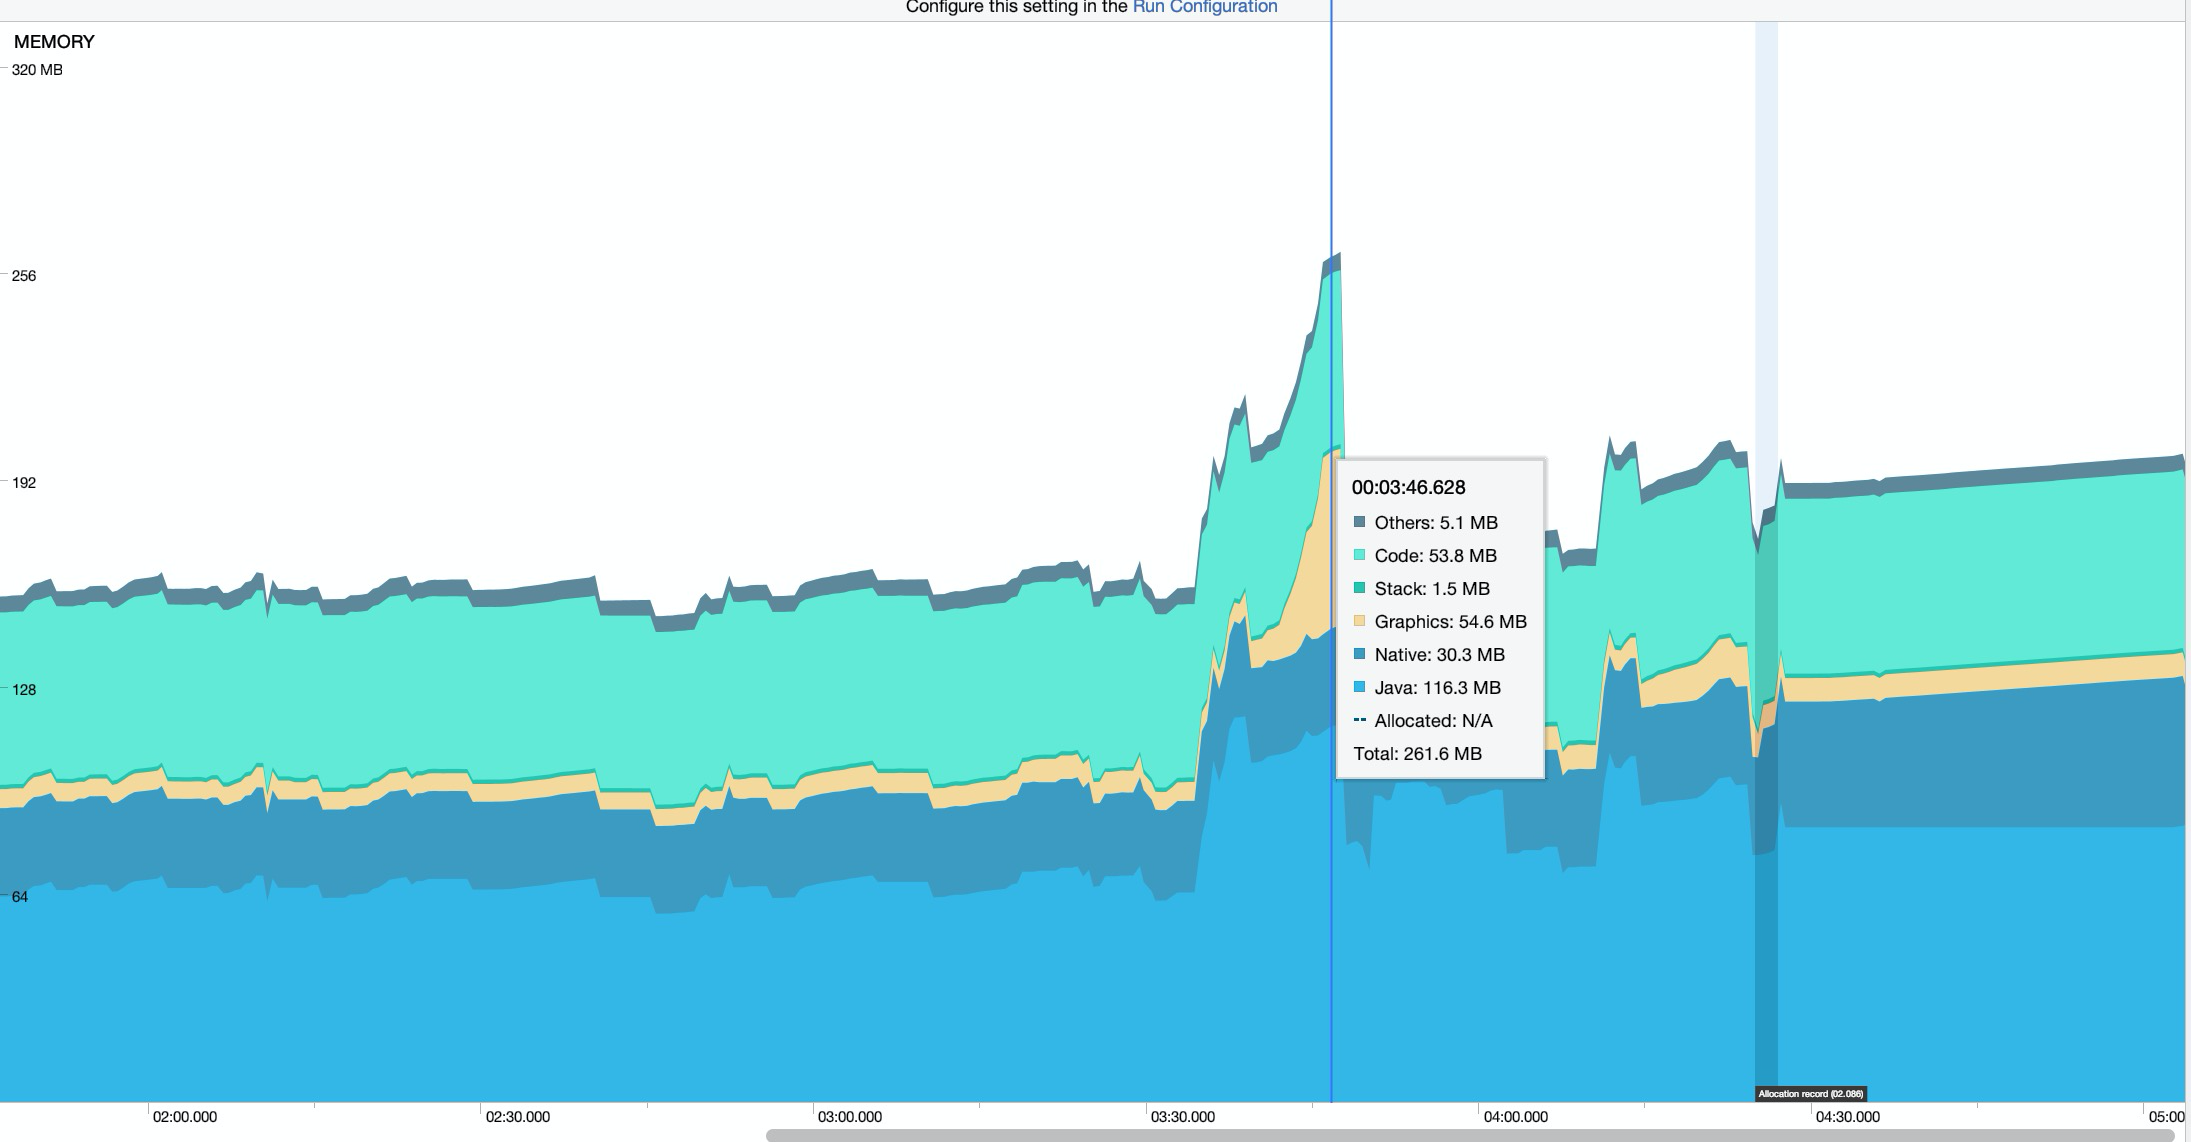The image size is (2191, 1142).
Task: Click the Allocated dashed-line legend icon
Action: coord(1359,720)
